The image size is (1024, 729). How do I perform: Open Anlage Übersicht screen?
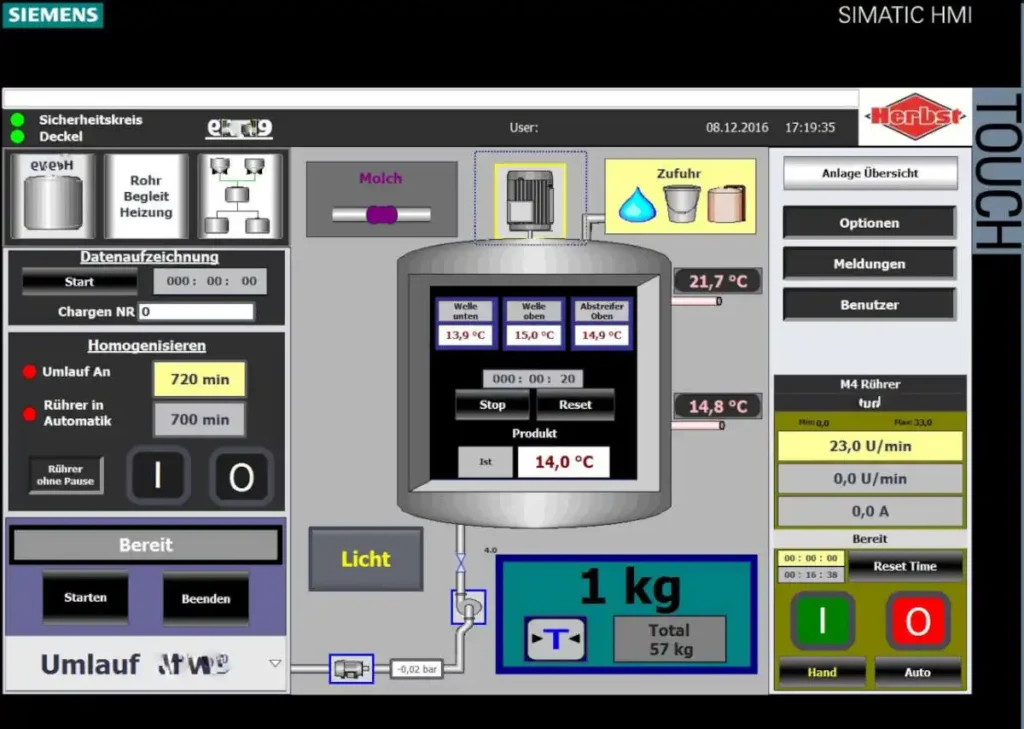point(870,173)
